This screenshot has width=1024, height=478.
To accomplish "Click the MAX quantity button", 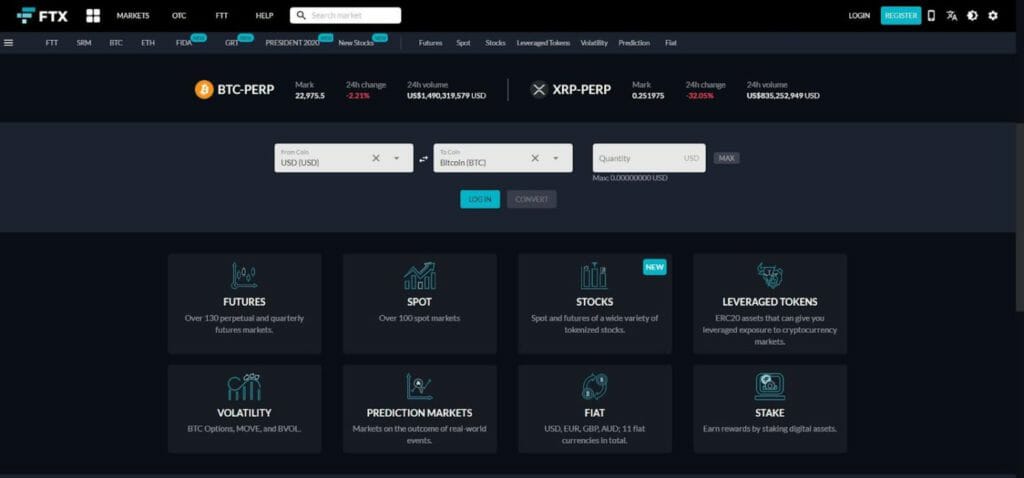I will (x=726, y=158).
